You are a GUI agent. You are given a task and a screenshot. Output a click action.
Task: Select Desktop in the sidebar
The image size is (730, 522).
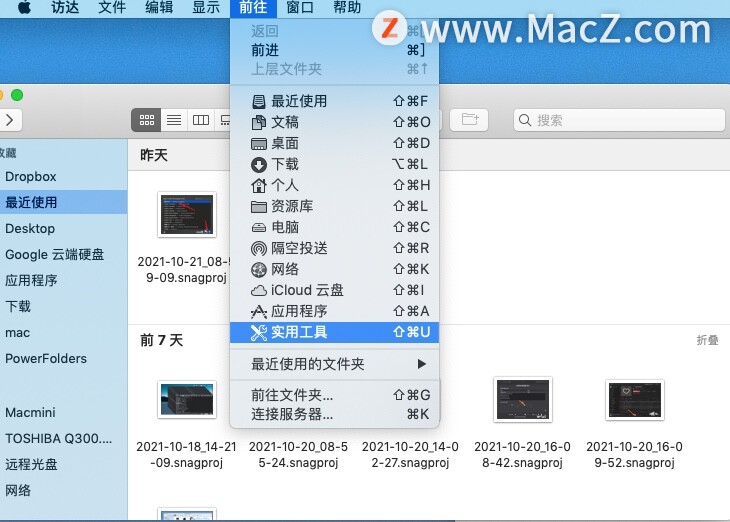63,228
